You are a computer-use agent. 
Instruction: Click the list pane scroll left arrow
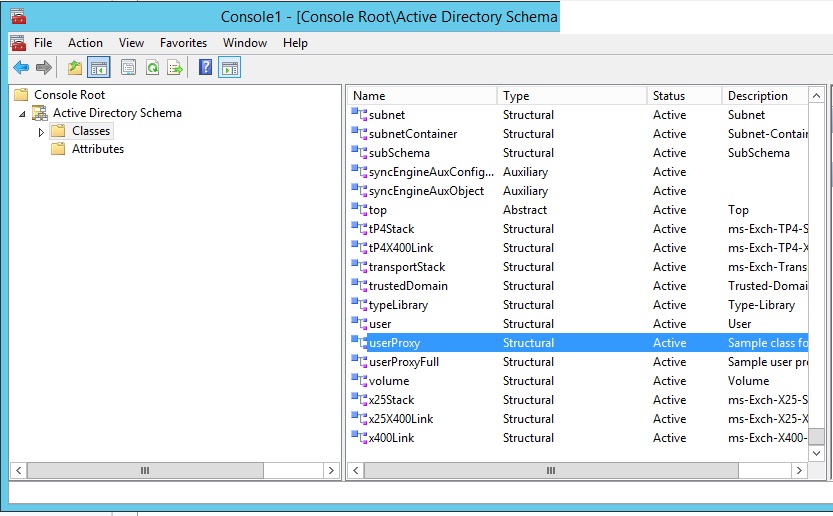tap(356, 470)
